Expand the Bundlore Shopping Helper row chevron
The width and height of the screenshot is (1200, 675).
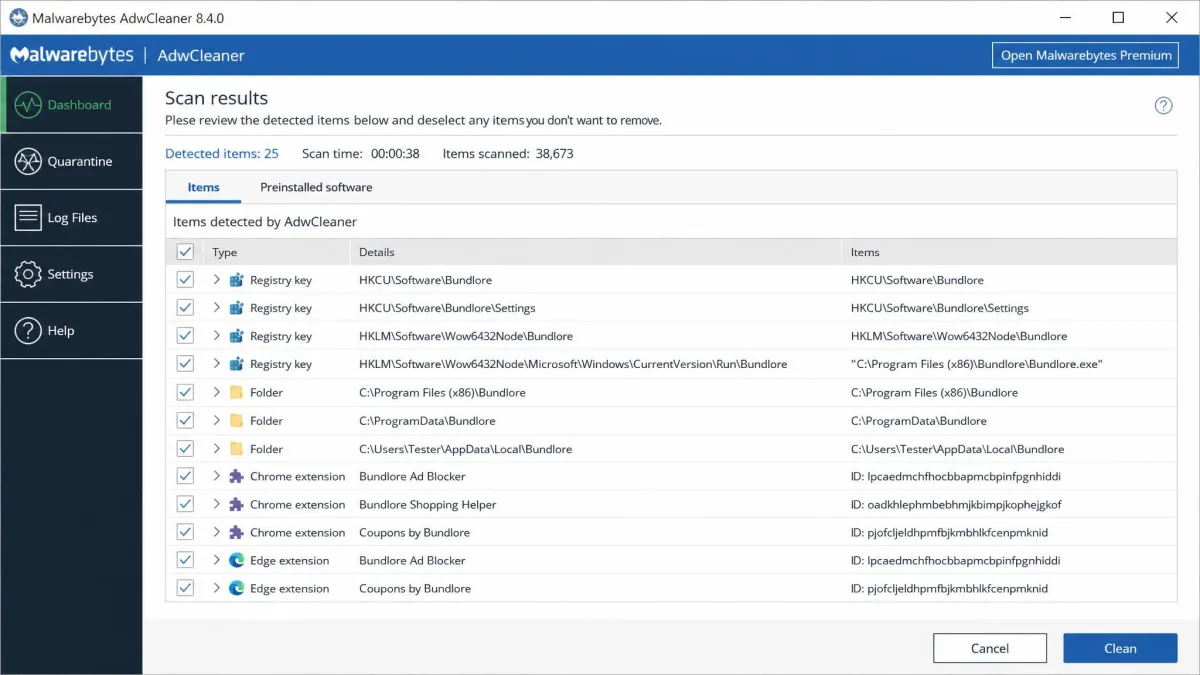click(x=217, y=504)
